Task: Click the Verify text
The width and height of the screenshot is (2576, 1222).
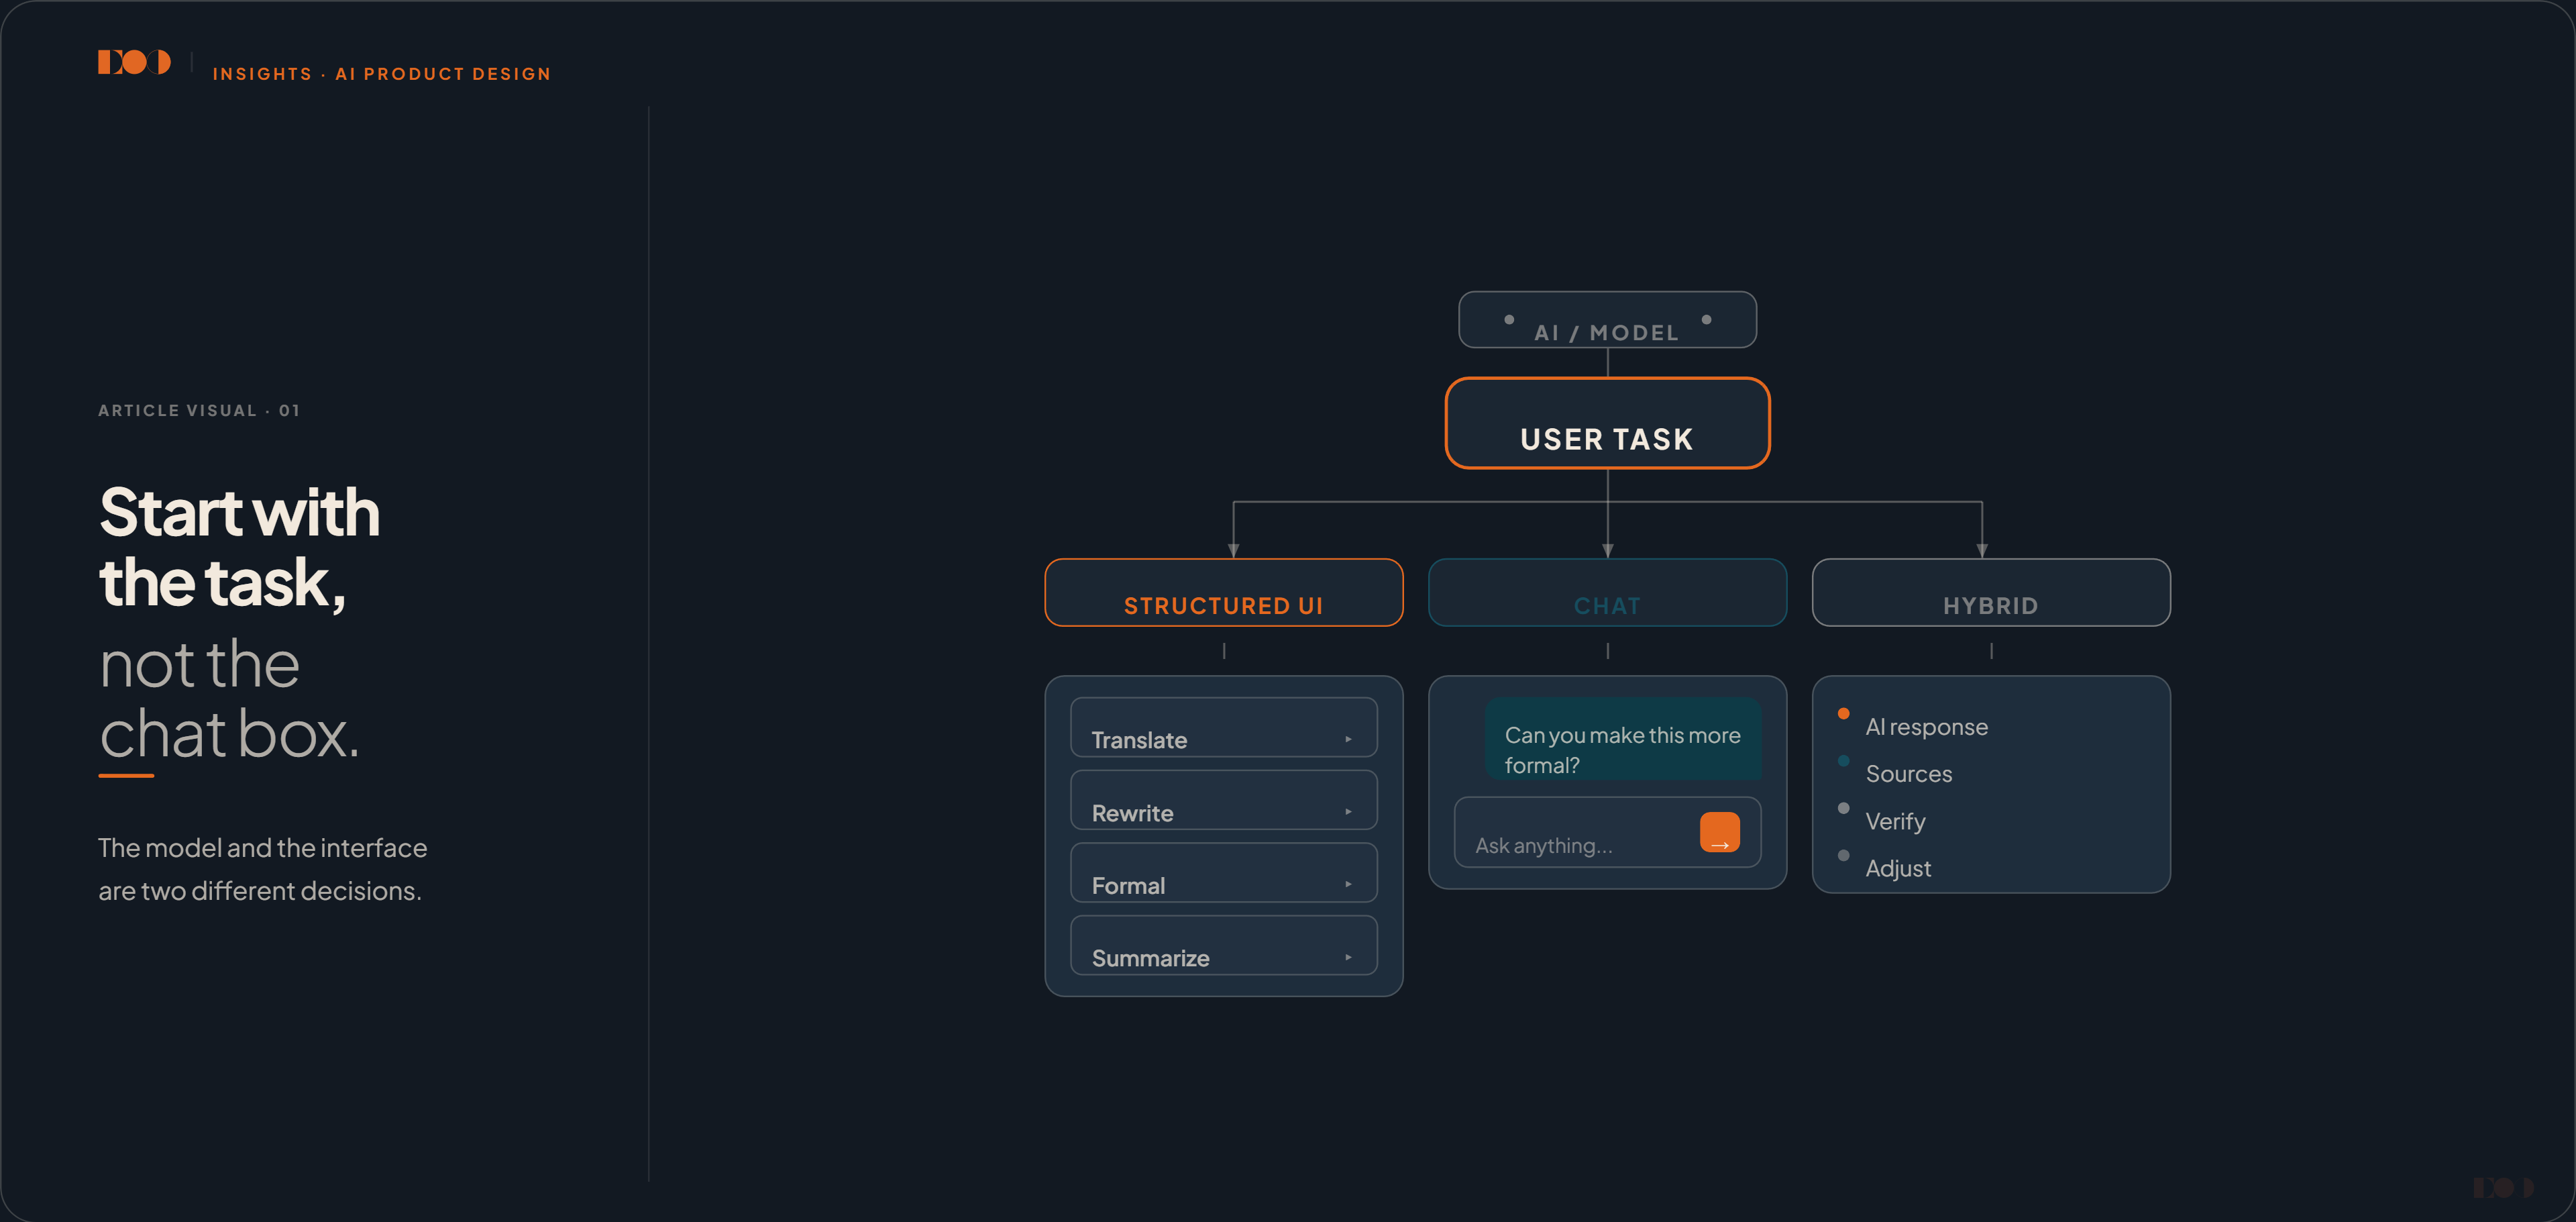Action: [x=1895, y=821]
